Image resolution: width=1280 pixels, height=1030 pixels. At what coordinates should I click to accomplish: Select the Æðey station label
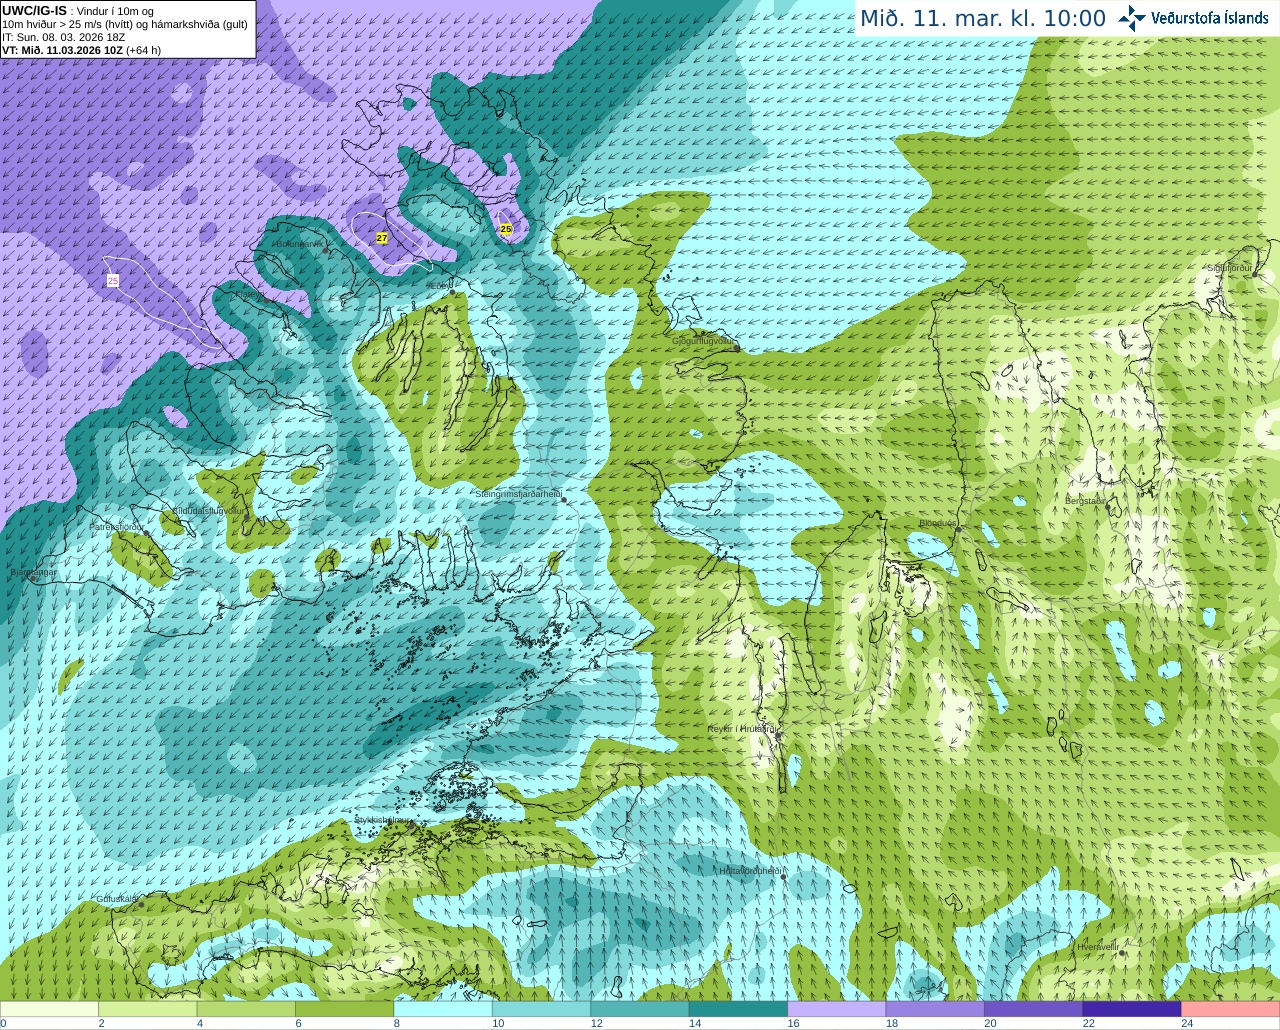438,286
